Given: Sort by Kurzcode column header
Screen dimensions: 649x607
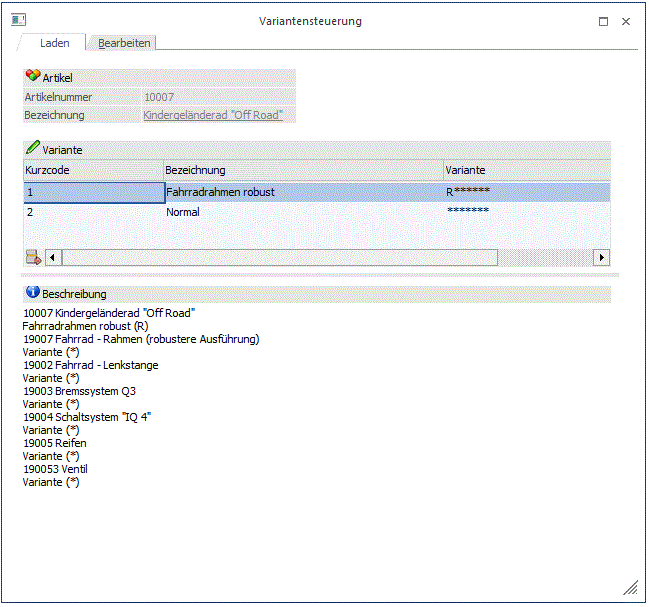Looking at the screenshot, I should click(93, 170).
